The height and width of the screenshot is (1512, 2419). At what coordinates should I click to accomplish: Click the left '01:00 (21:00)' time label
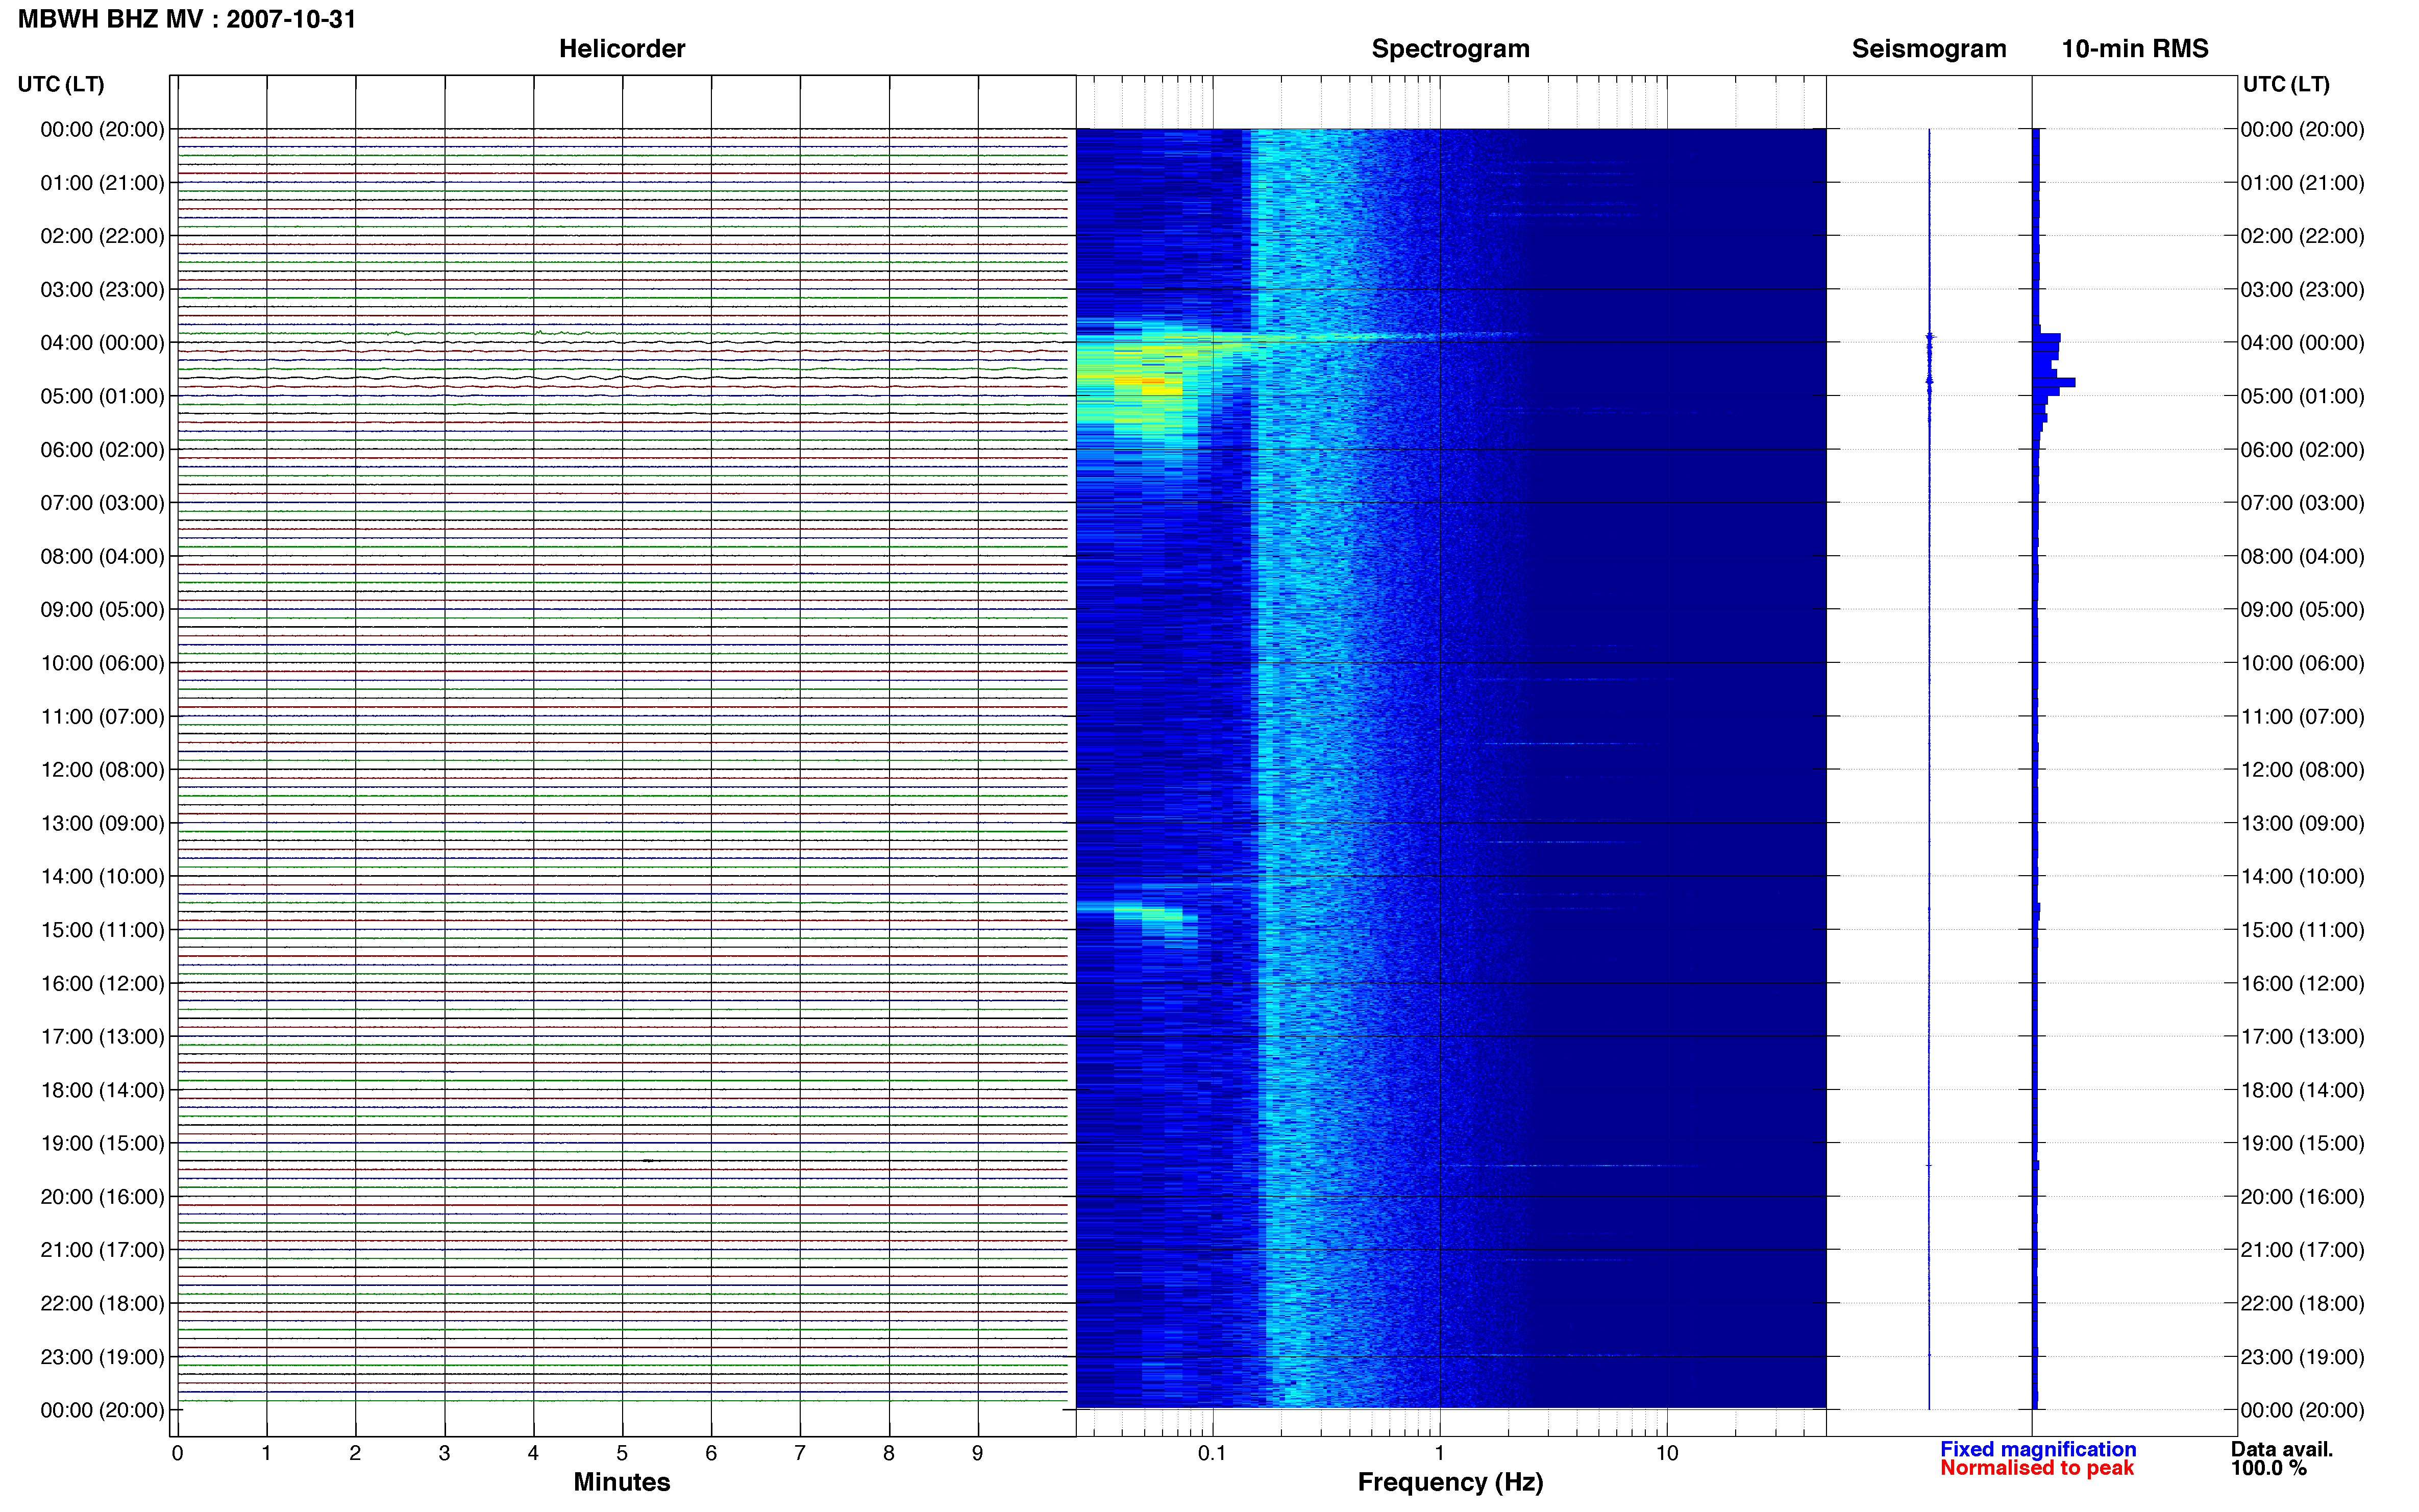point(102,183)
